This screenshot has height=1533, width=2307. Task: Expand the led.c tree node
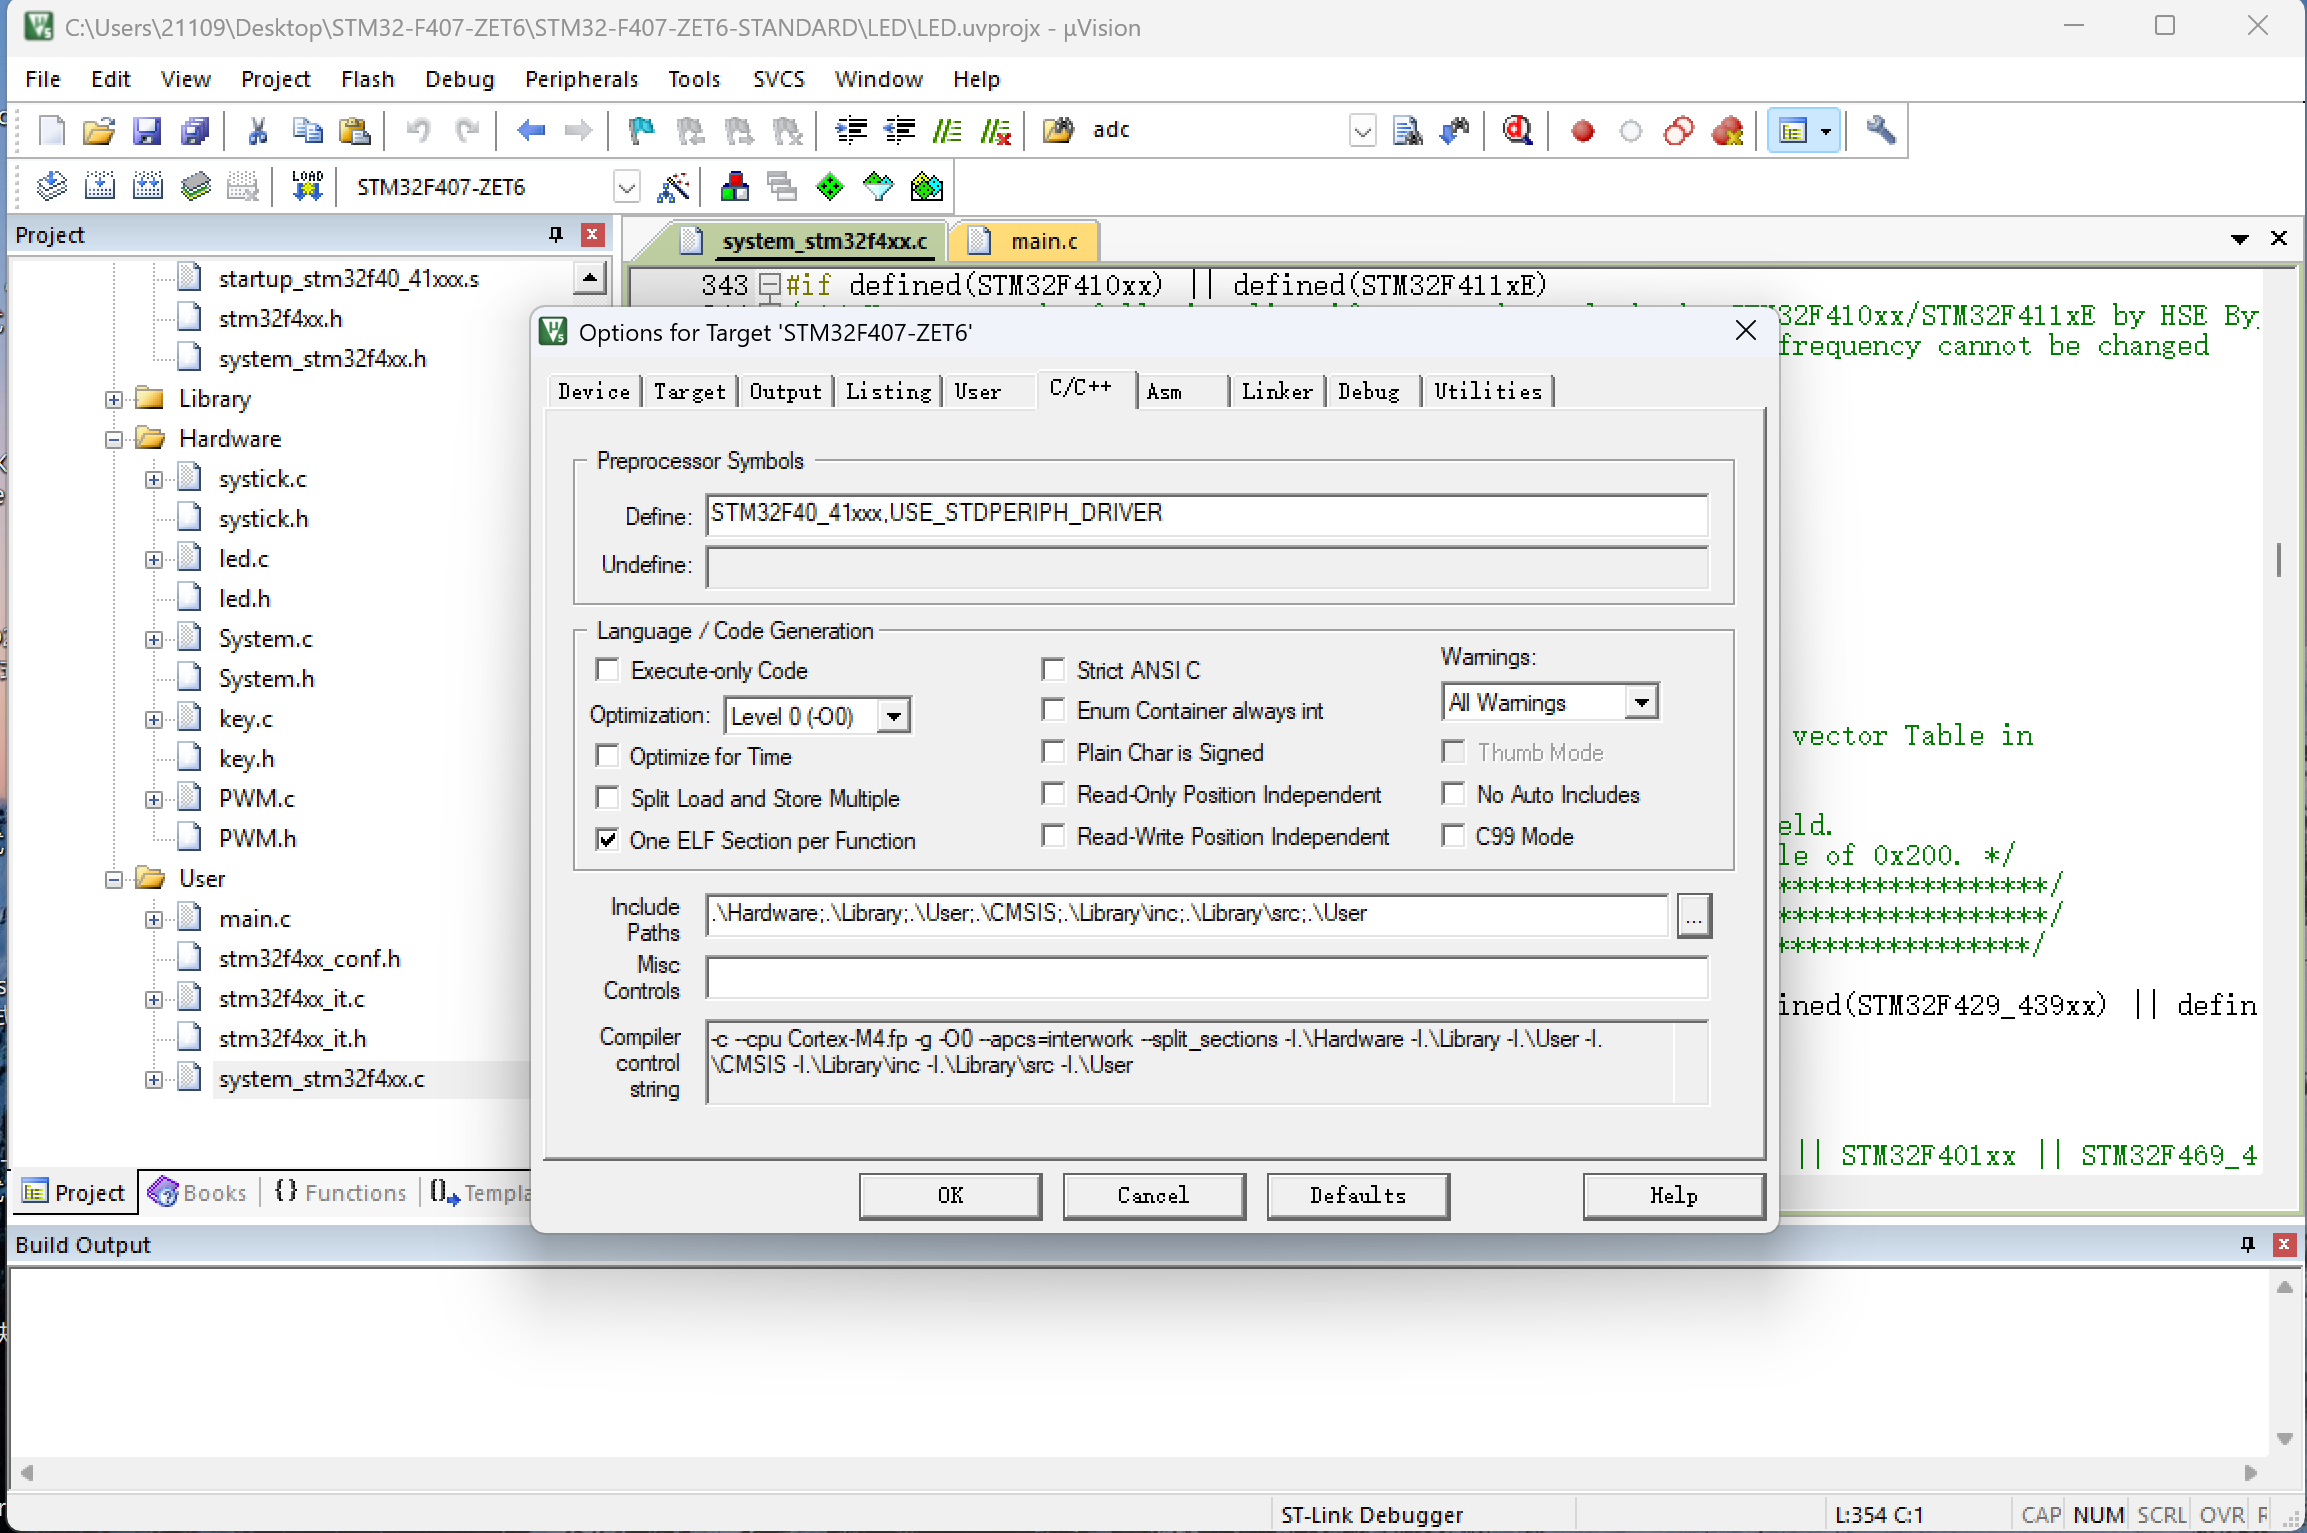click(154, 560)
